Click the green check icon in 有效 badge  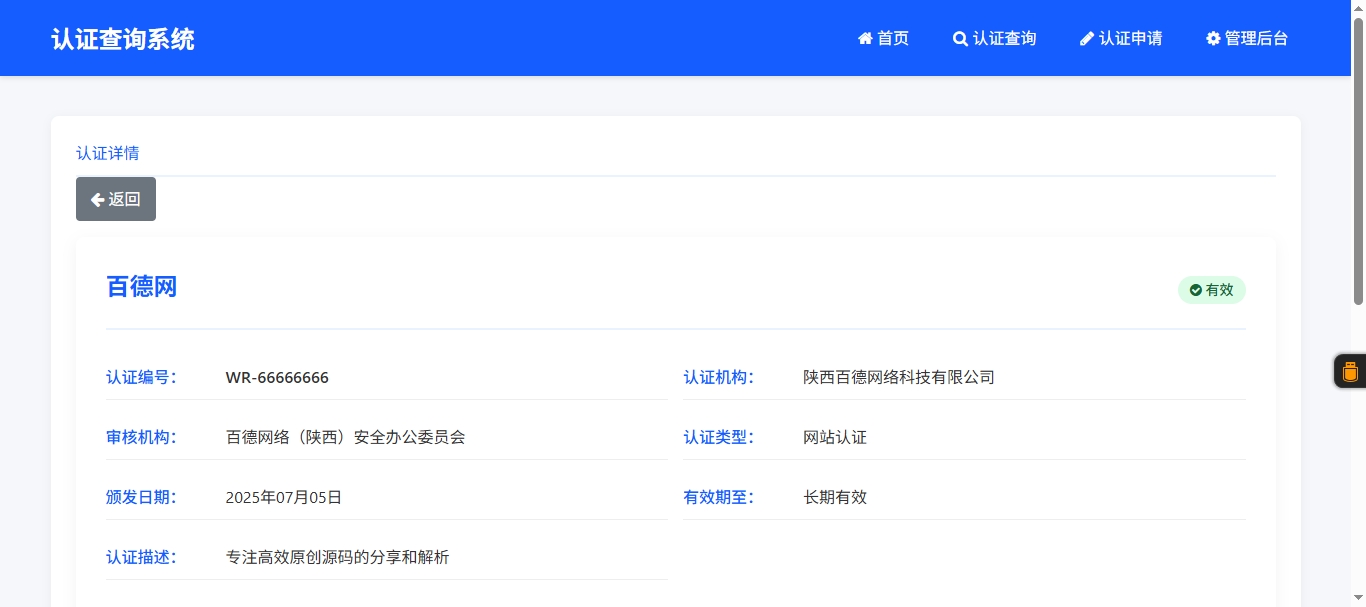click(1195, 290)
